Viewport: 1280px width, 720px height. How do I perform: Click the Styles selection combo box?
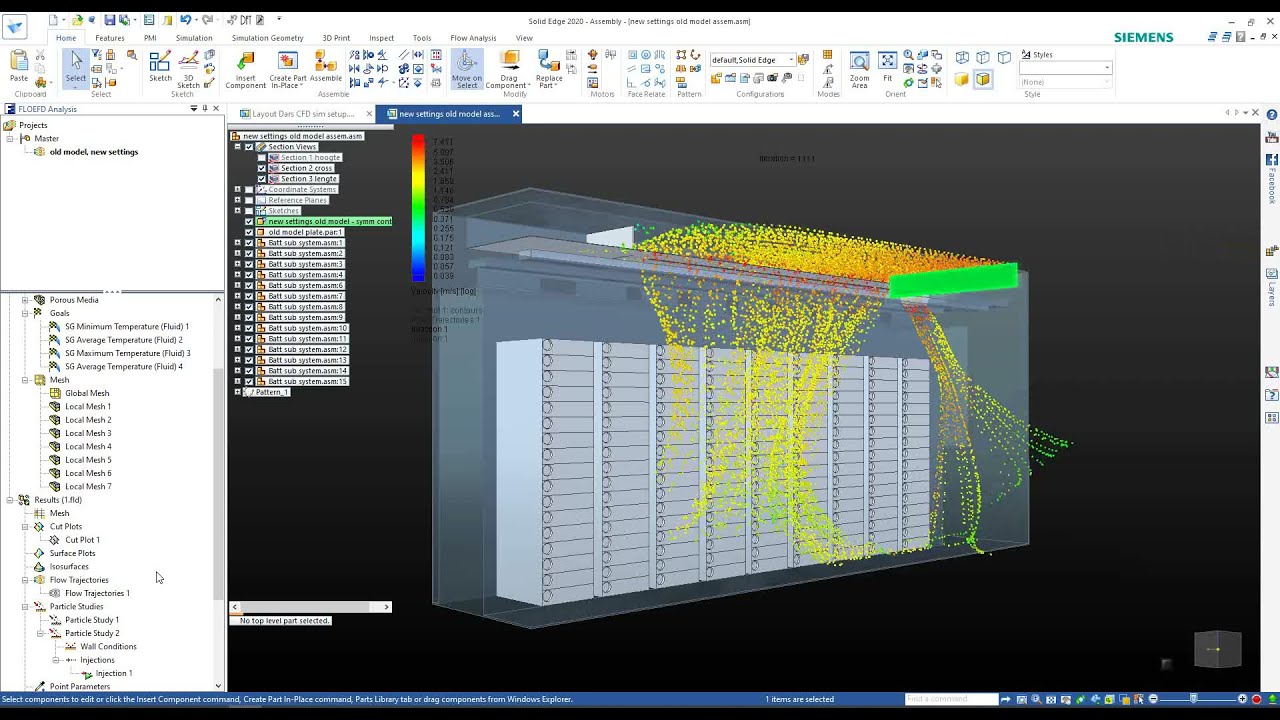(x=1066, y=68)
